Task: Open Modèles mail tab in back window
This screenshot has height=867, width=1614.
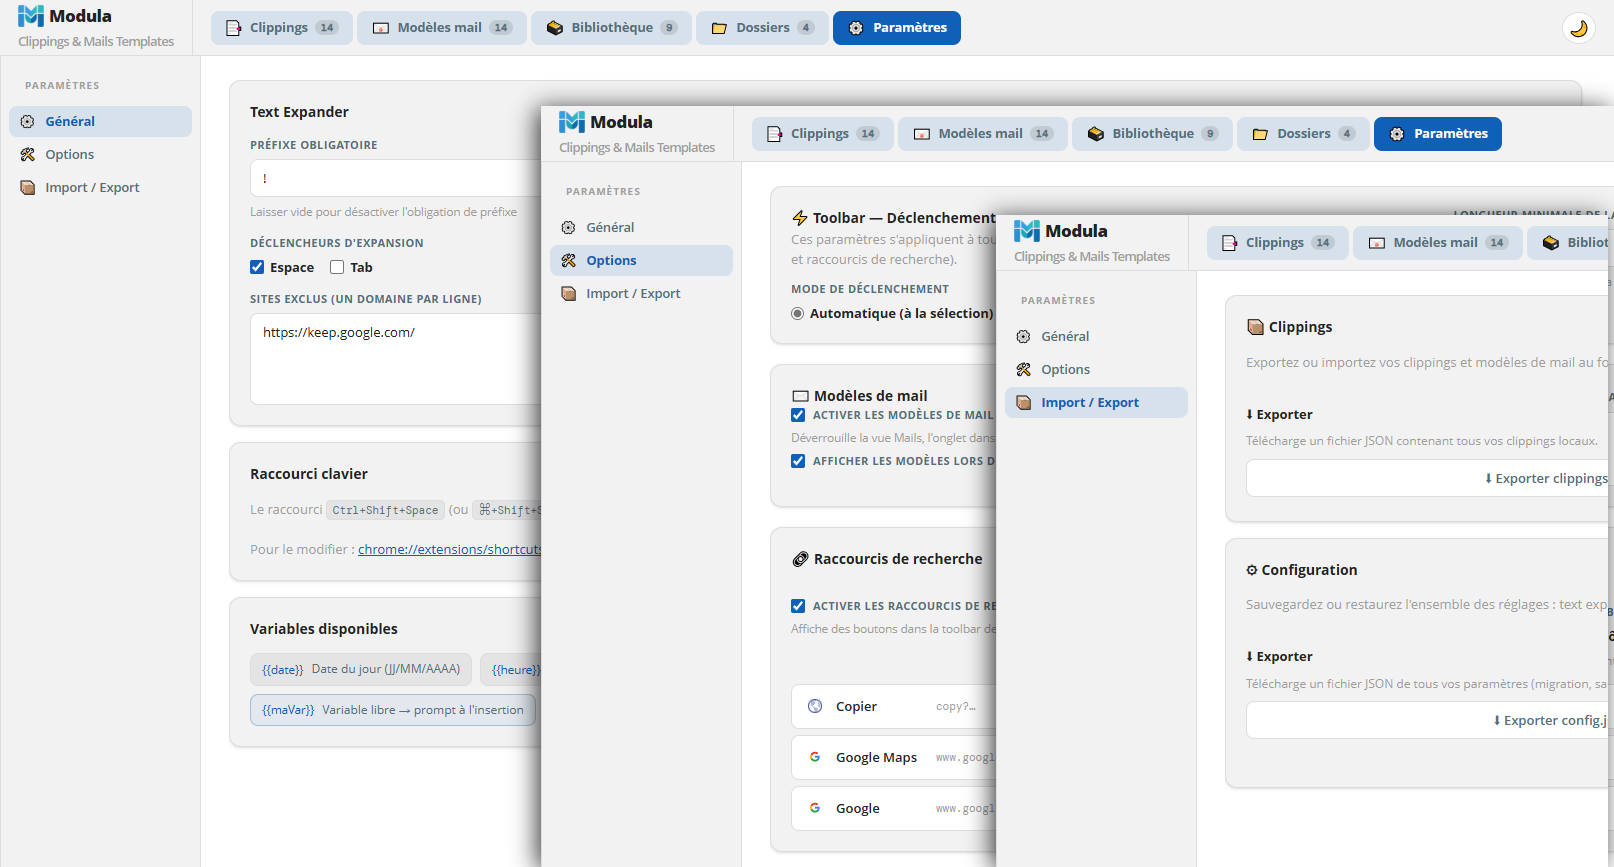Action: pyautogui.click(x=442, y=28)
